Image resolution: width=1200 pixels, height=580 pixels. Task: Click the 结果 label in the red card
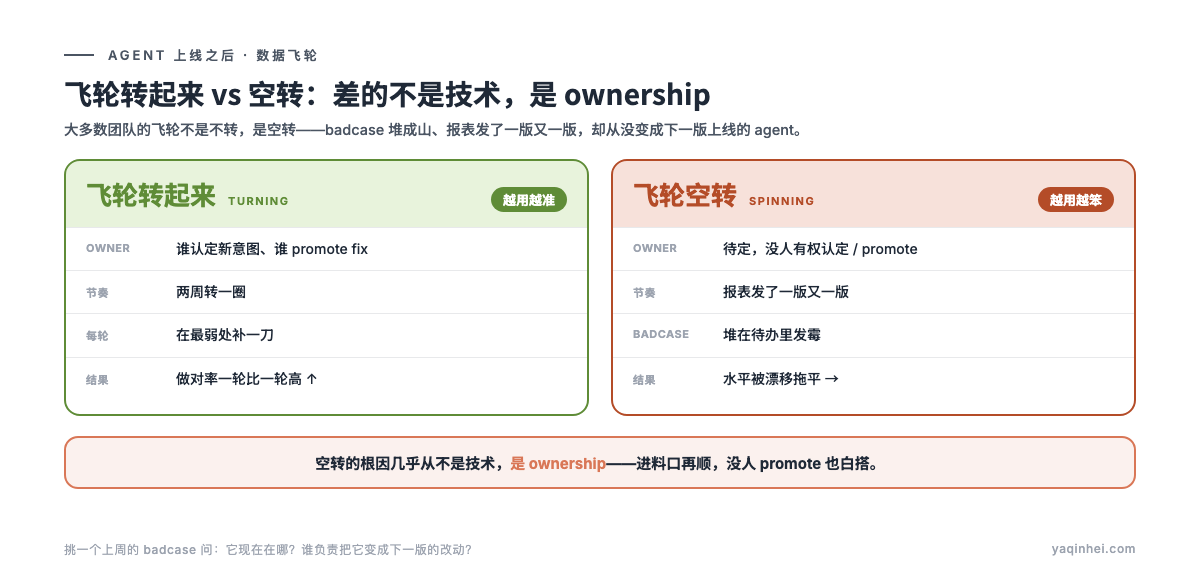pyautogui.click(x=644, y=380)
